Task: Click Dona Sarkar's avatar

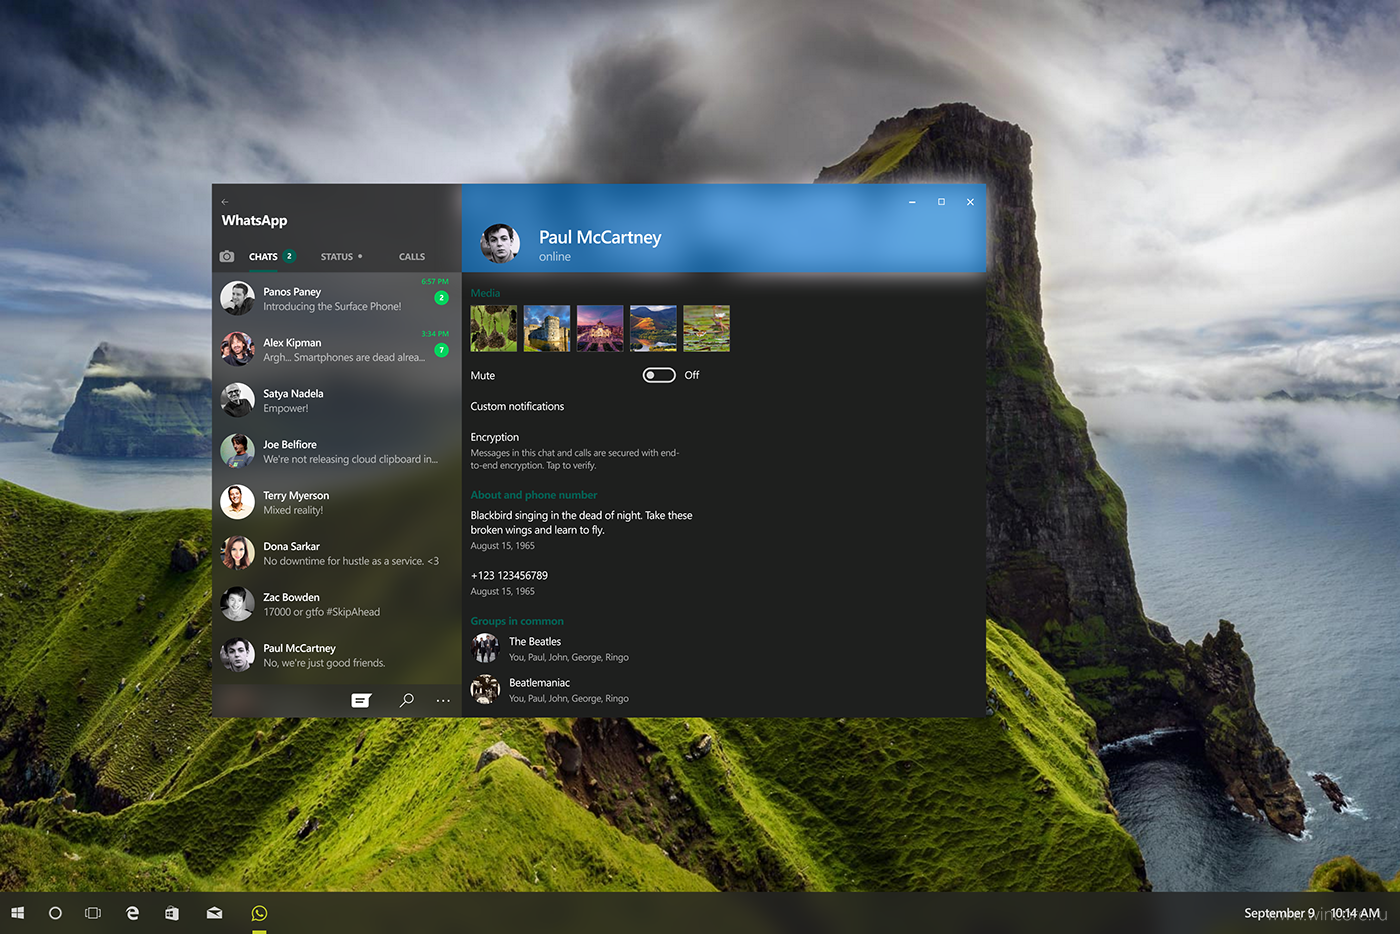Action: [x=237, y=553]
